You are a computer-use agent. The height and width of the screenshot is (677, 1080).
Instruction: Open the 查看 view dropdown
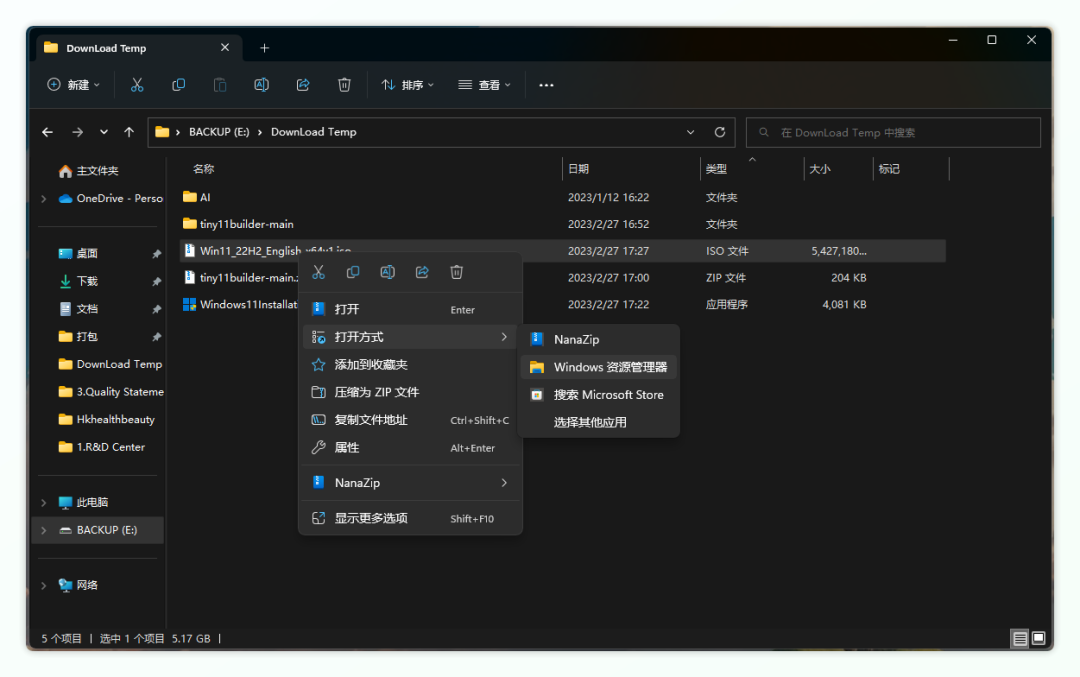(x=484, y=85)
